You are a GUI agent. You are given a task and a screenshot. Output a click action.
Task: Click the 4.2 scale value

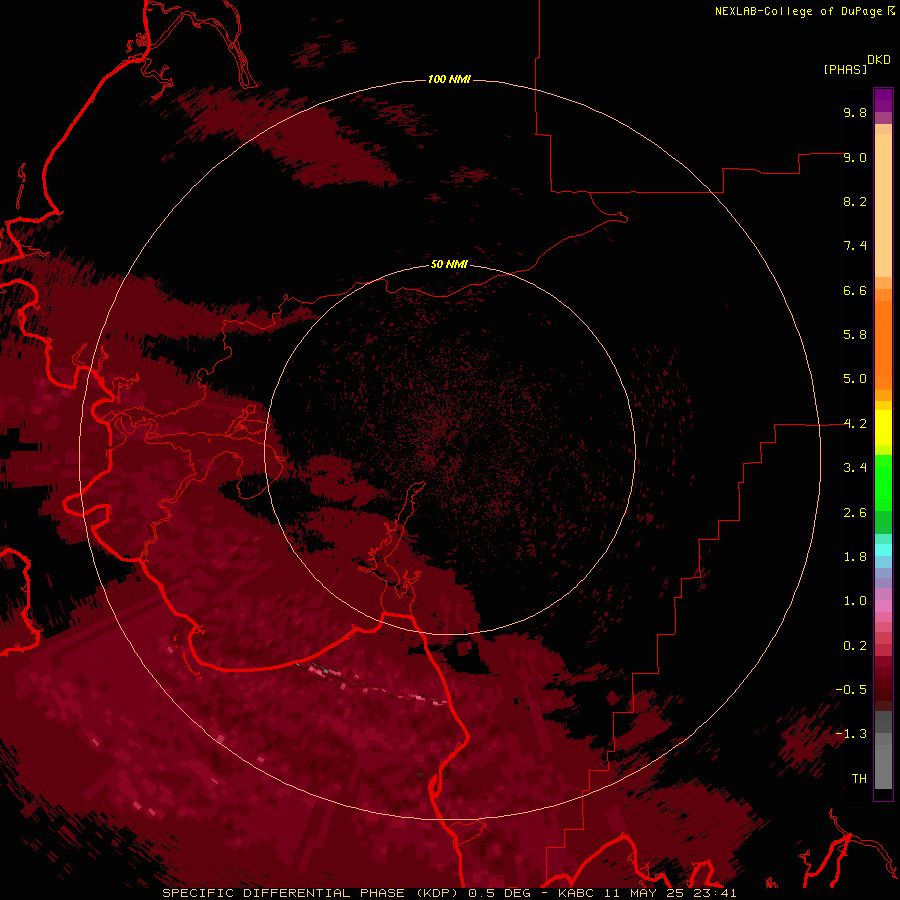[855, 424]
